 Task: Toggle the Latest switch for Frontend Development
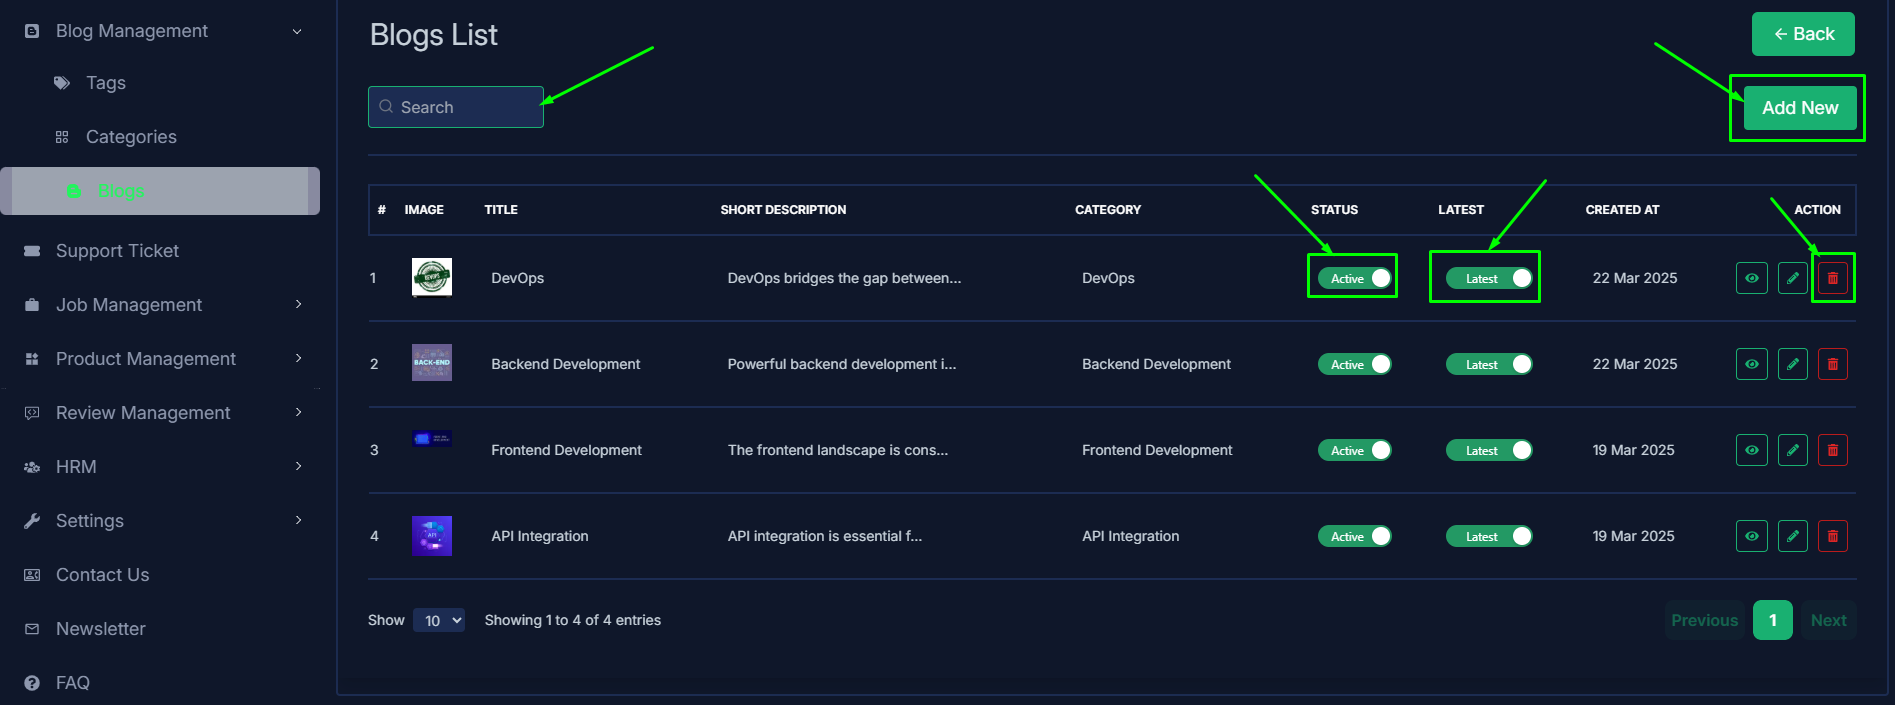point(1488,450)
